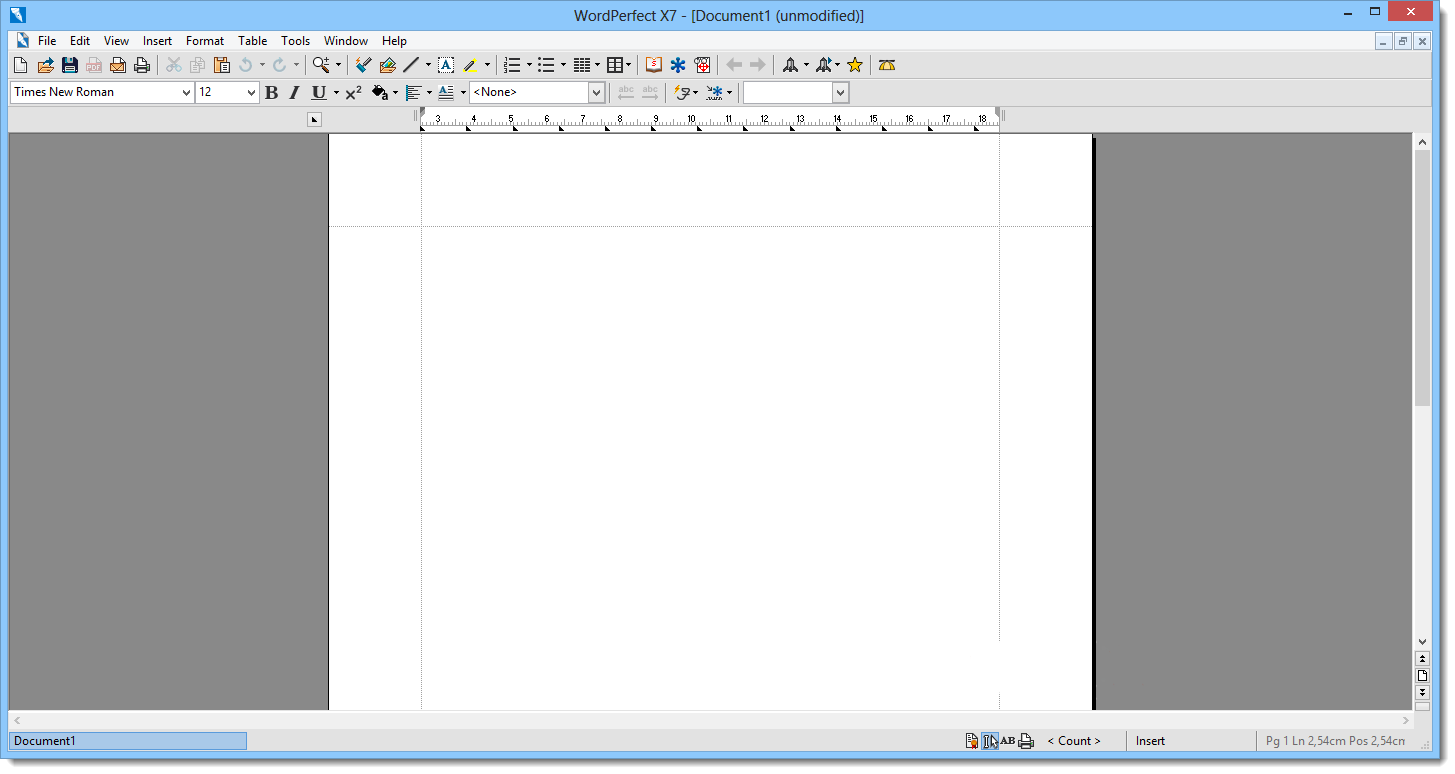Send document by email envelope icon

[118, 65]
